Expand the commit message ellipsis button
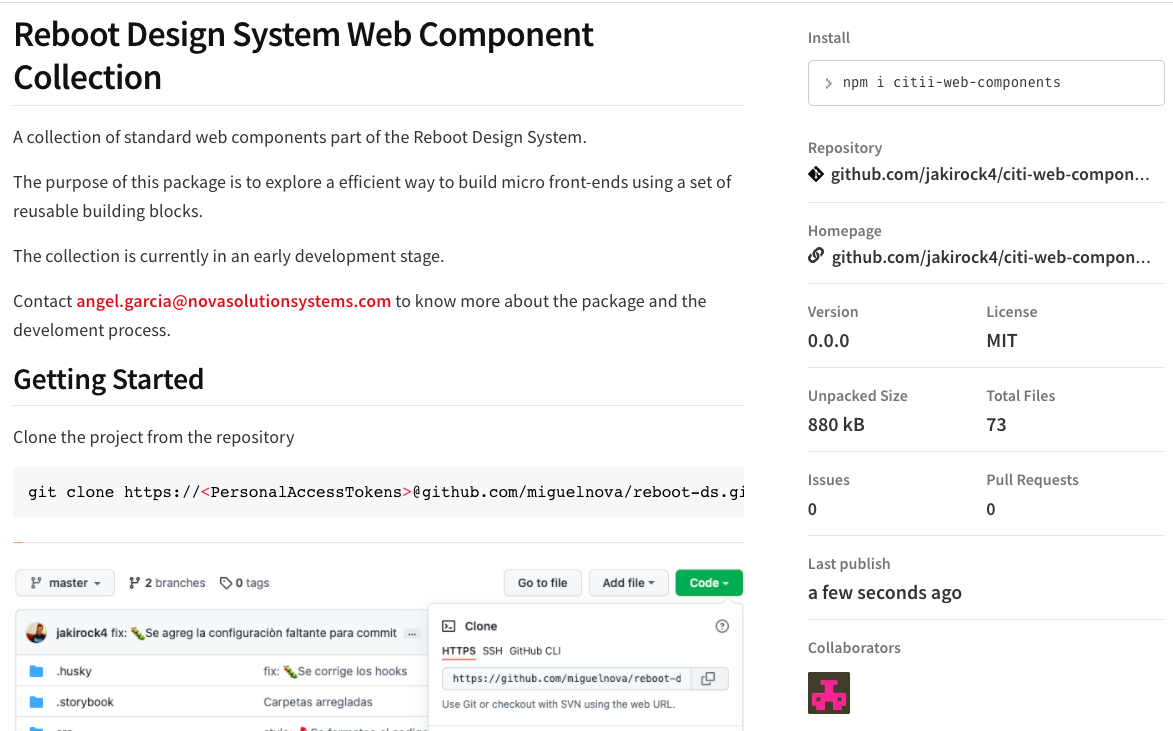Screen dimensions: 1173x731 click(411, 634)
